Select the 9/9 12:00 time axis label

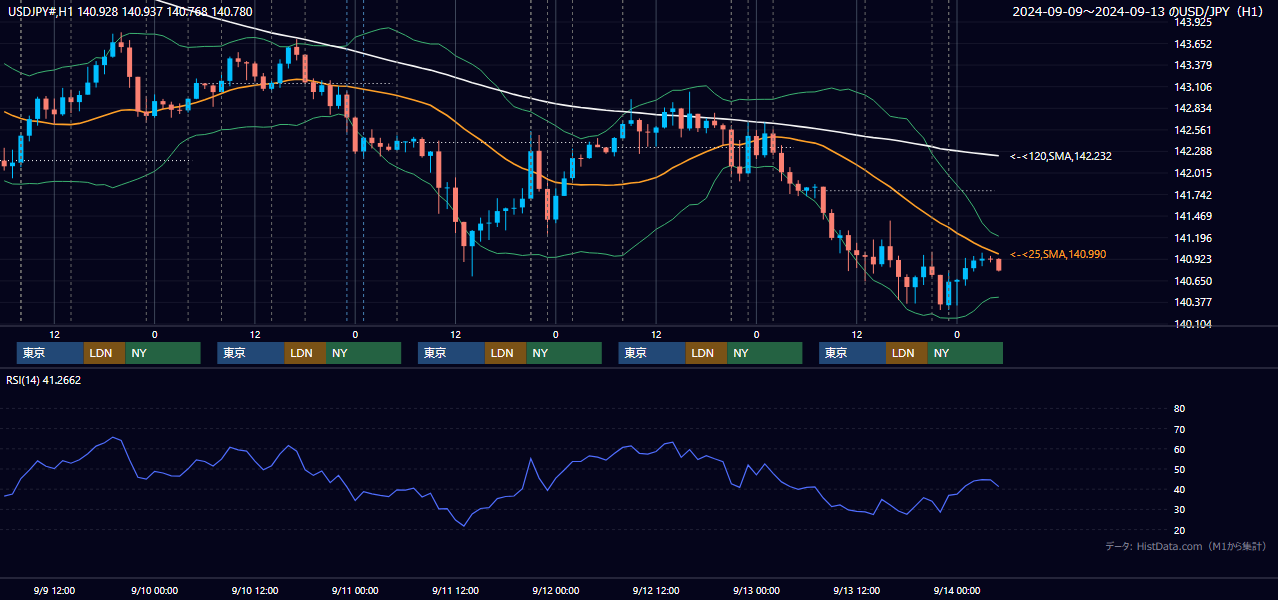point(55,590)
